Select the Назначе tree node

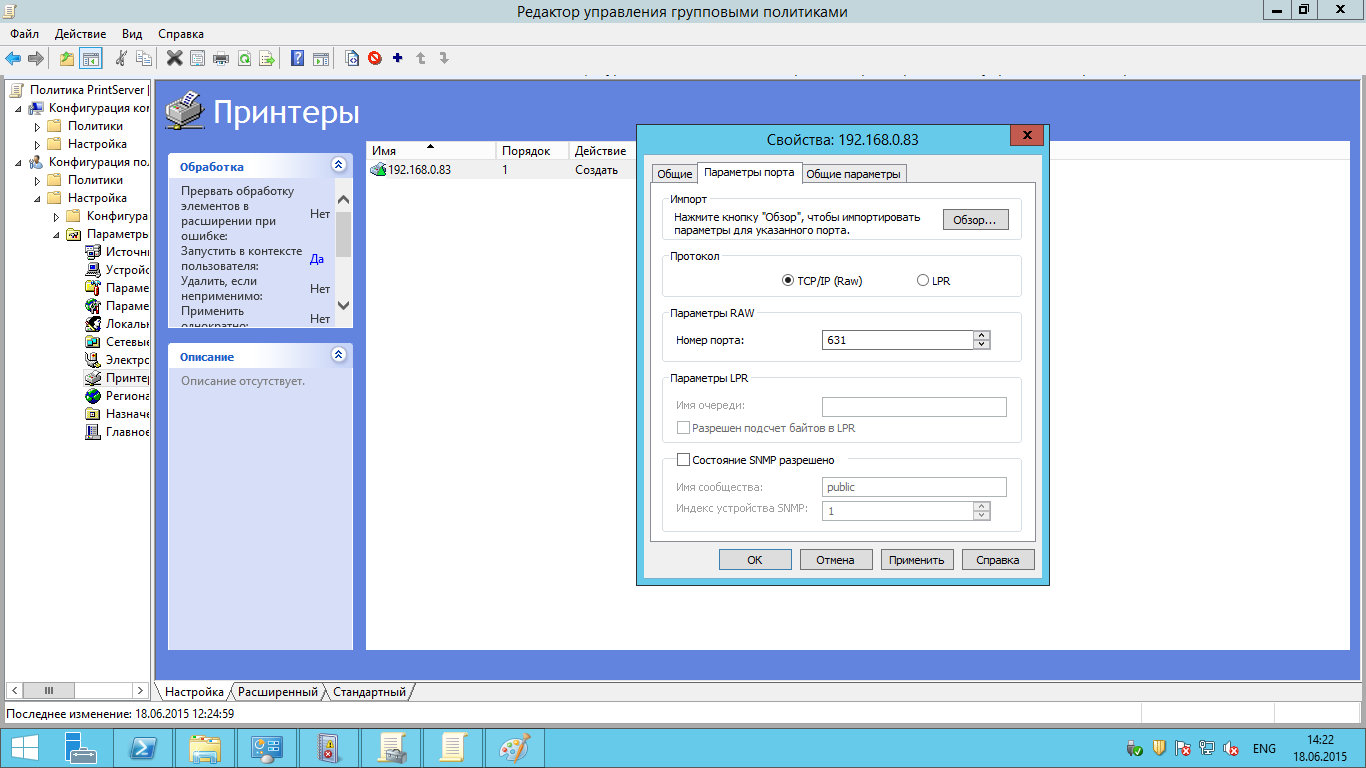point(118,414)
